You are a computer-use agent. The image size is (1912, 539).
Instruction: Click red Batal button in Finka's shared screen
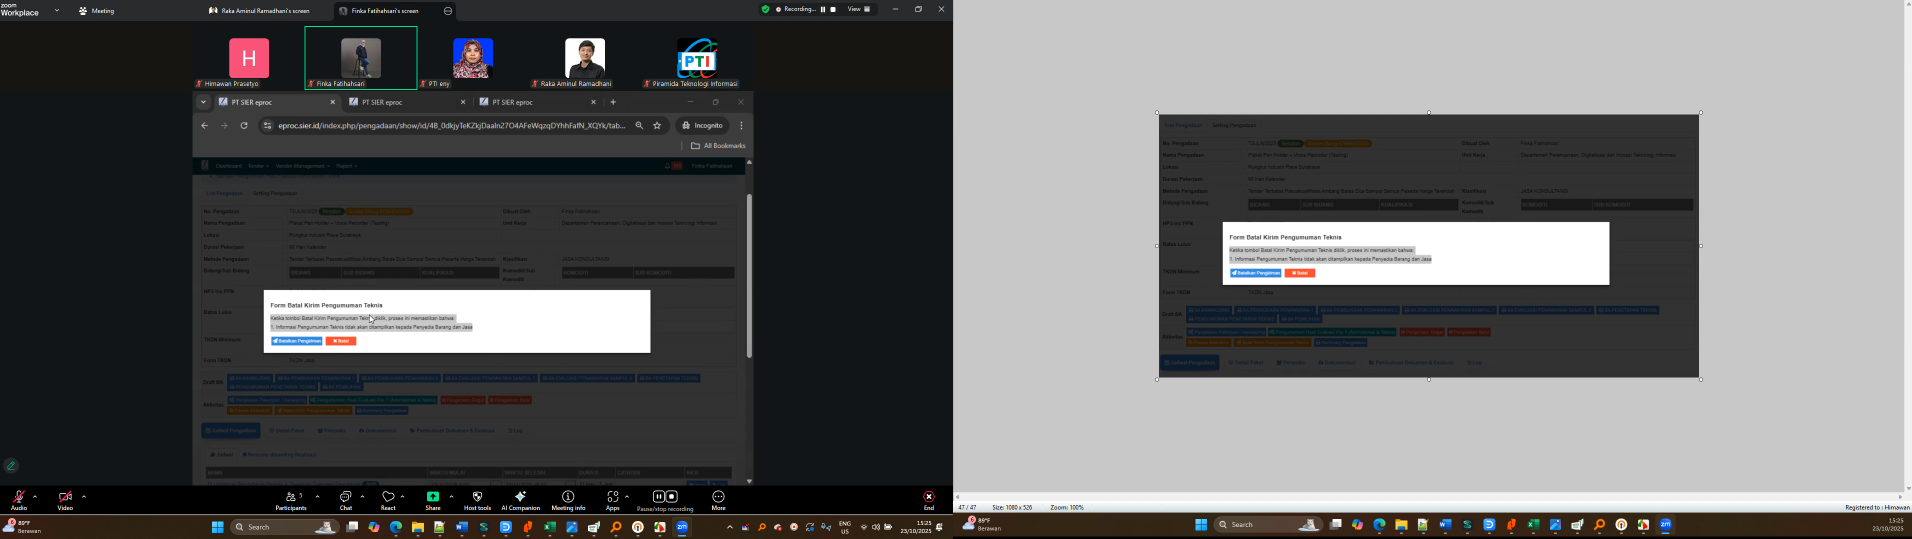341,341
